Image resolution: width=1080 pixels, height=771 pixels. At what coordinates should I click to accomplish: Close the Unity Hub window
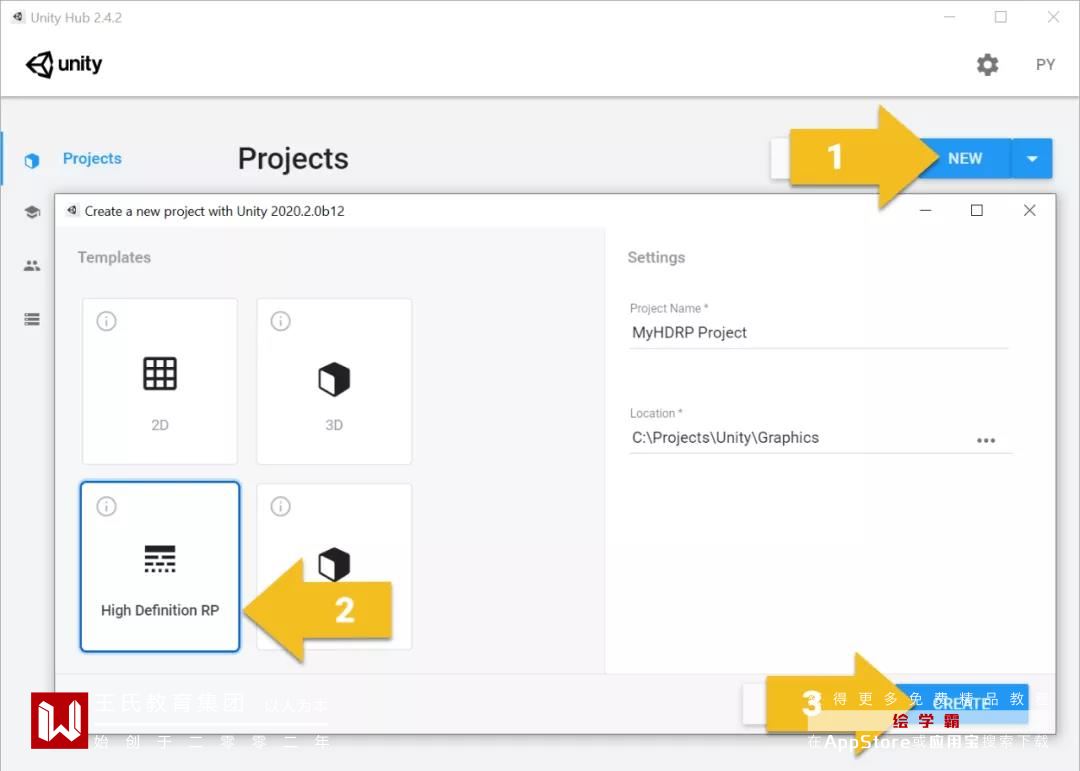(x=1053, y=17)
